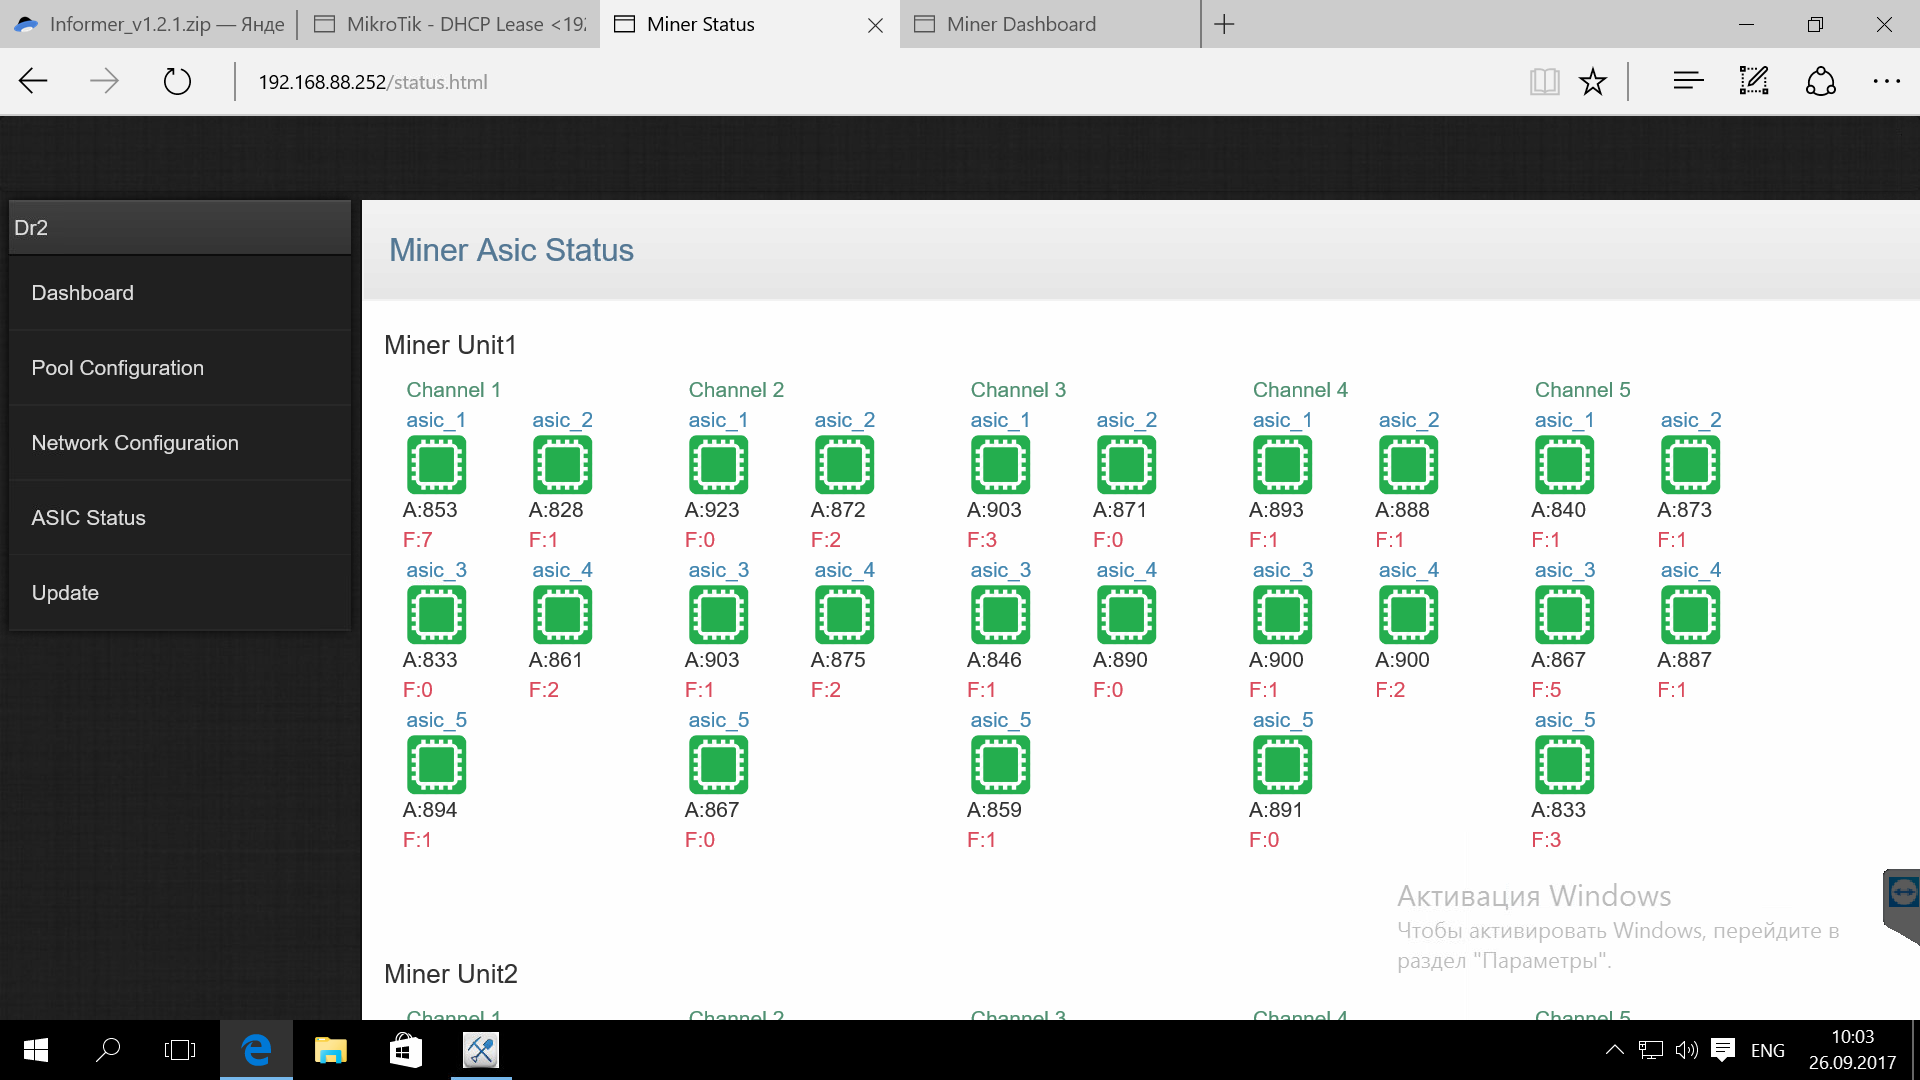Open the Edge Share icon
Screen dimensions: 1920x1080
click(x=1820, y=82)
